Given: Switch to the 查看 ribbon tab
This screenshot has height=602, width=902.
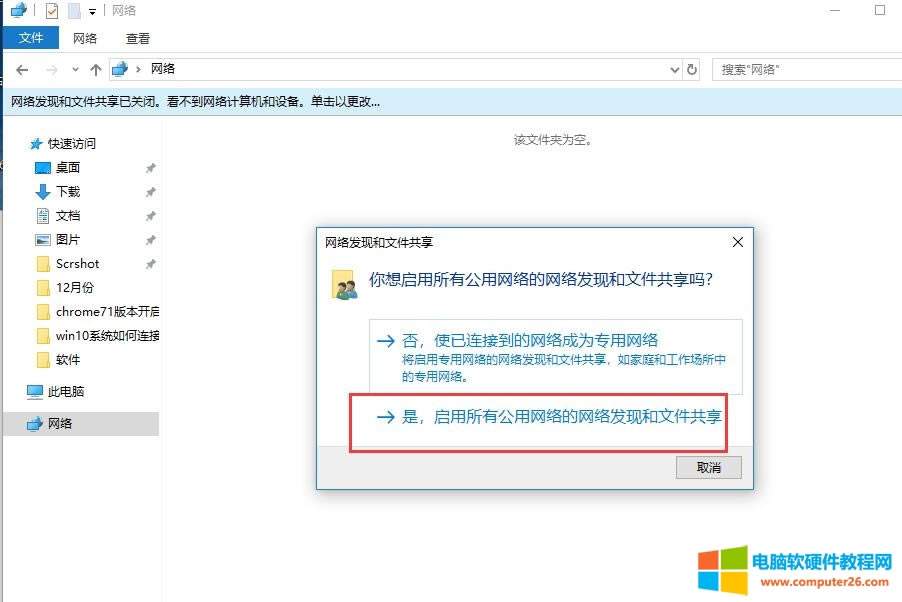Looking at the screenshot, I should click(x=137, y=38).
